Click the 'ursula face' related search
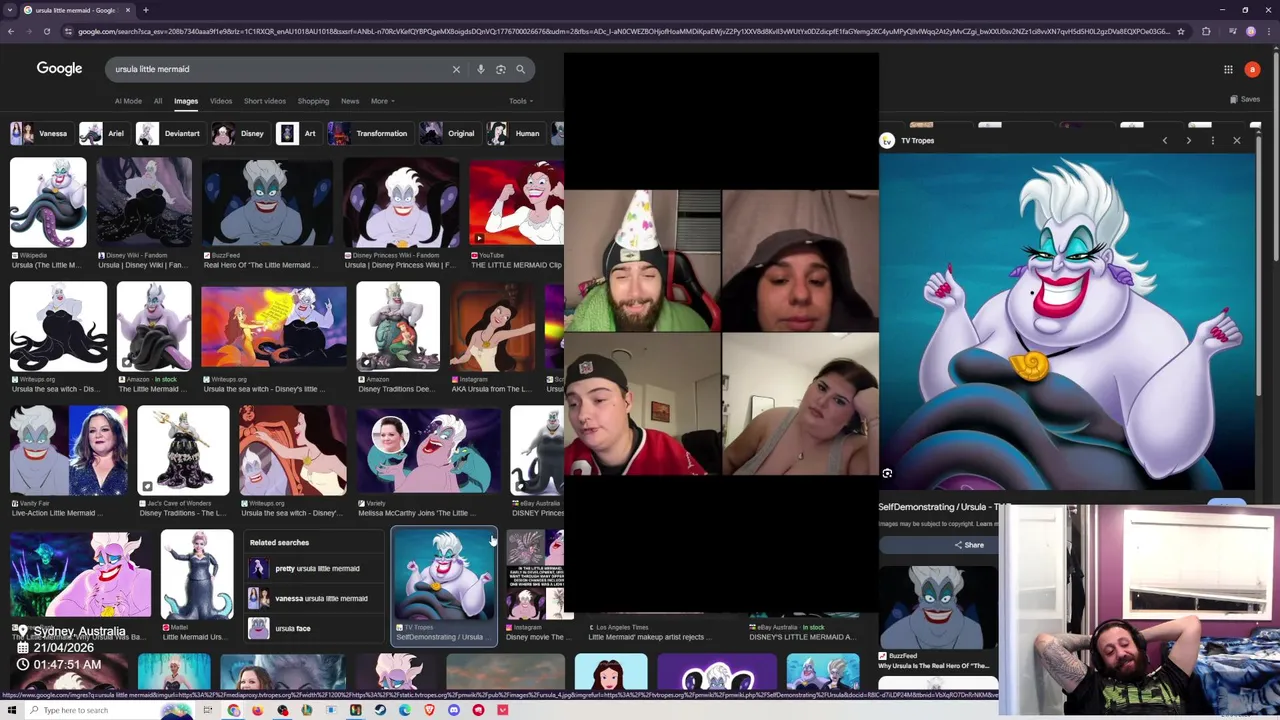The image size is (1280, 720). click(x=315, y=628)
